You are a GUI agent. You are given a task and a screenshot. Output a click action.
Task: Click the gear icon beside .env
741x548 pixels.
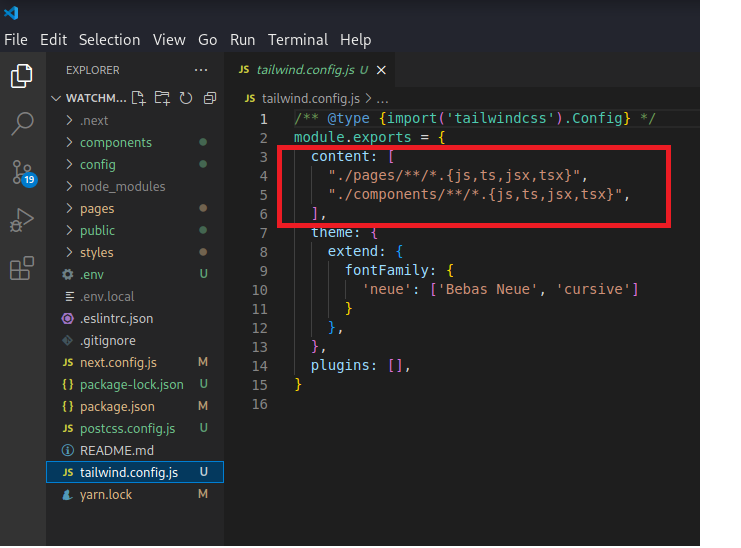pos(68,274)
